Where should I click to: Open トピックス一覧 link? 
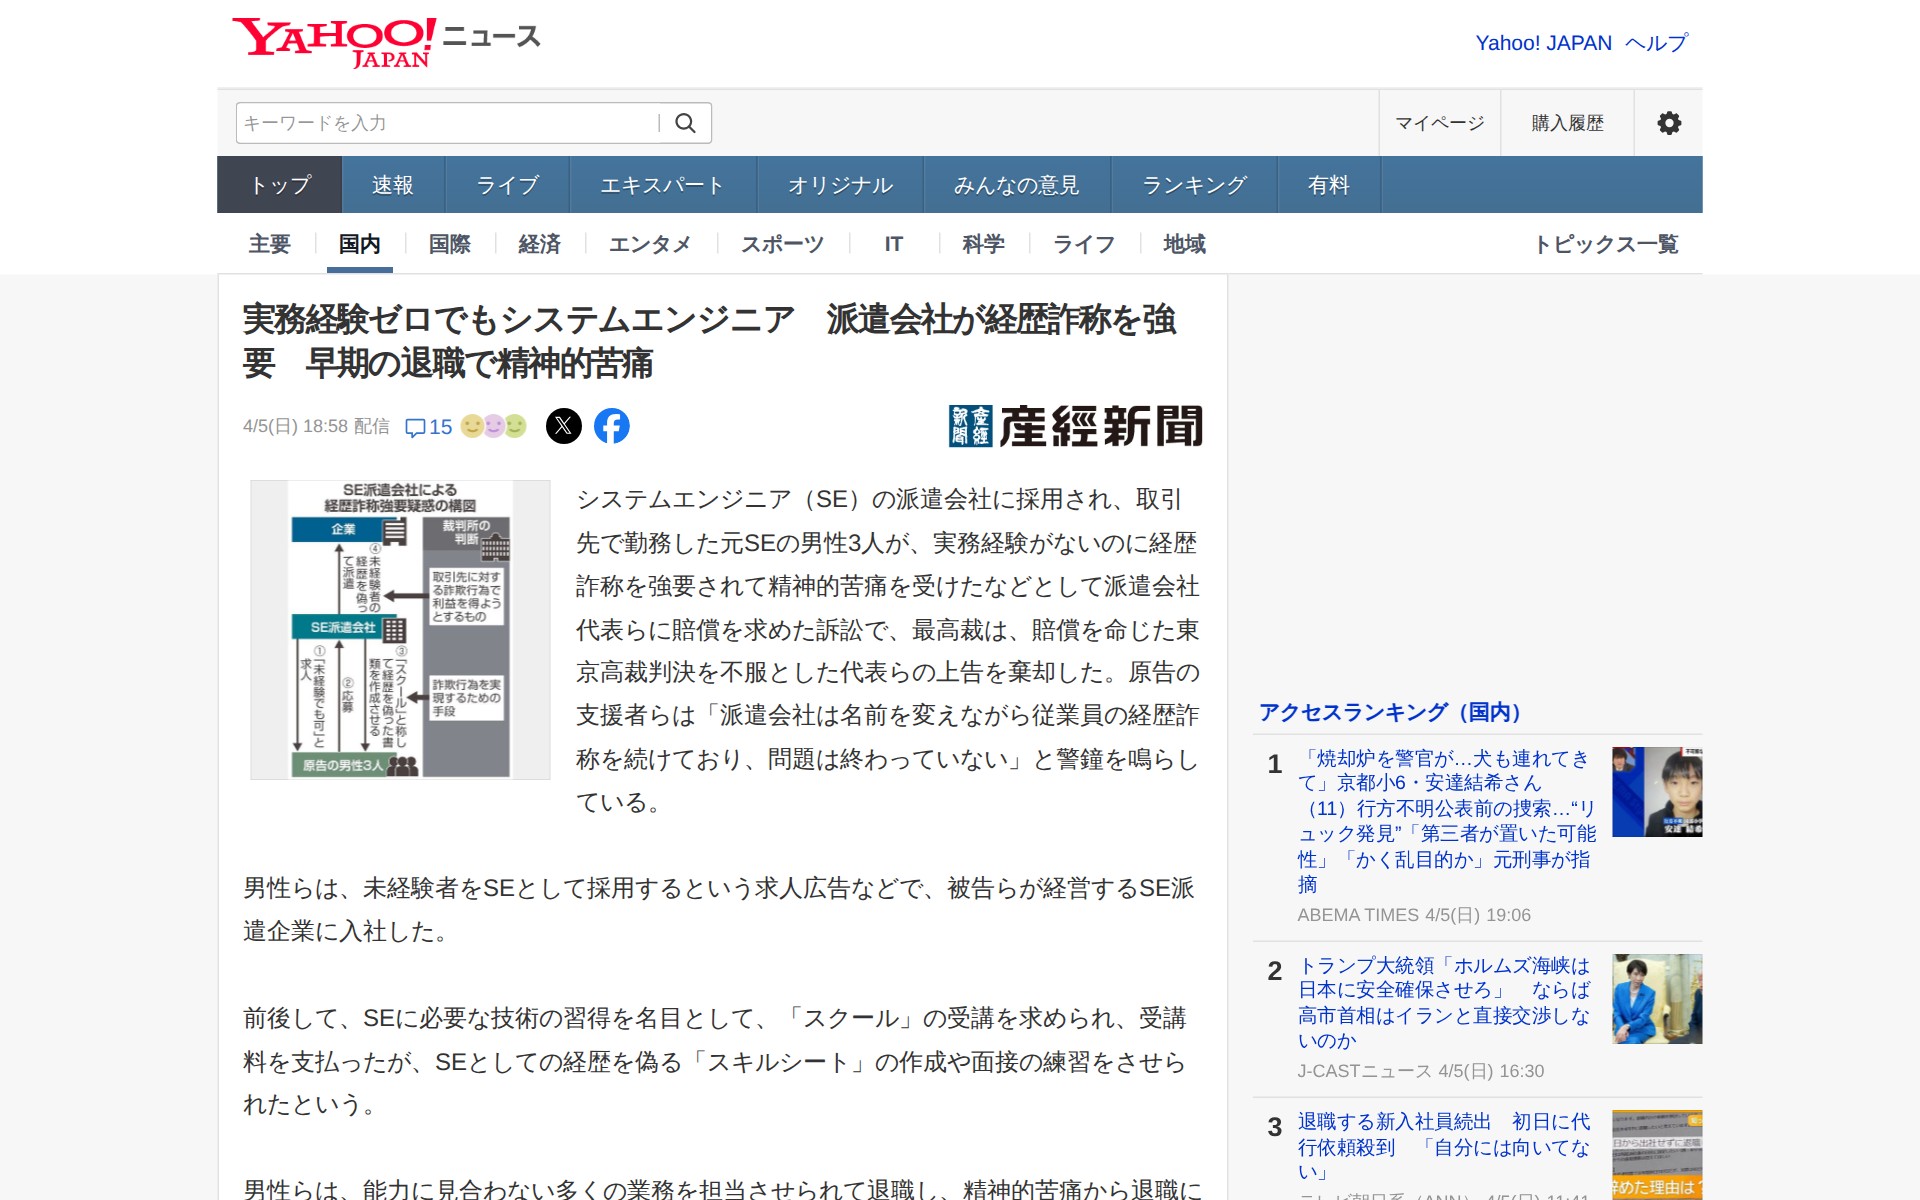point(1606,244)
